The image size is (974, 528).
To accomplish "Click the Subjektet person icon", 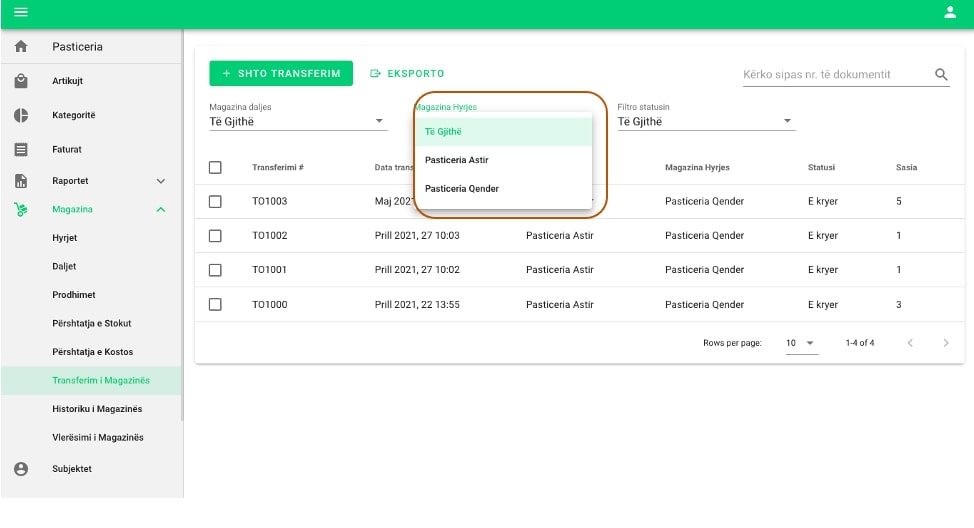I will pos(21,468).
